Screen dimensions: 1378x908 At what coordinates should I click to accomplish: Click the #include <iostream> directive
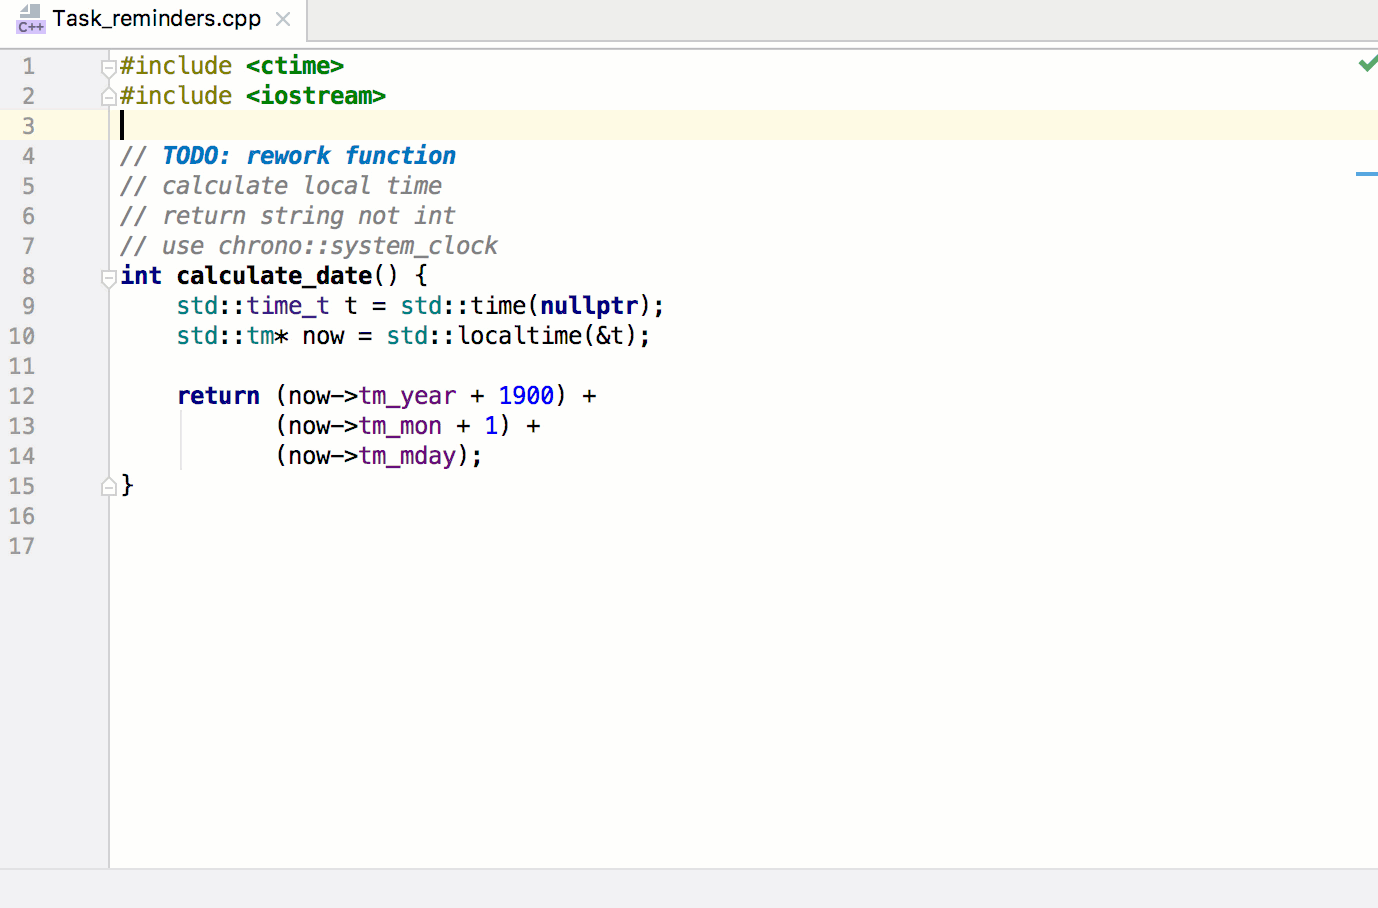click(251, 95)
